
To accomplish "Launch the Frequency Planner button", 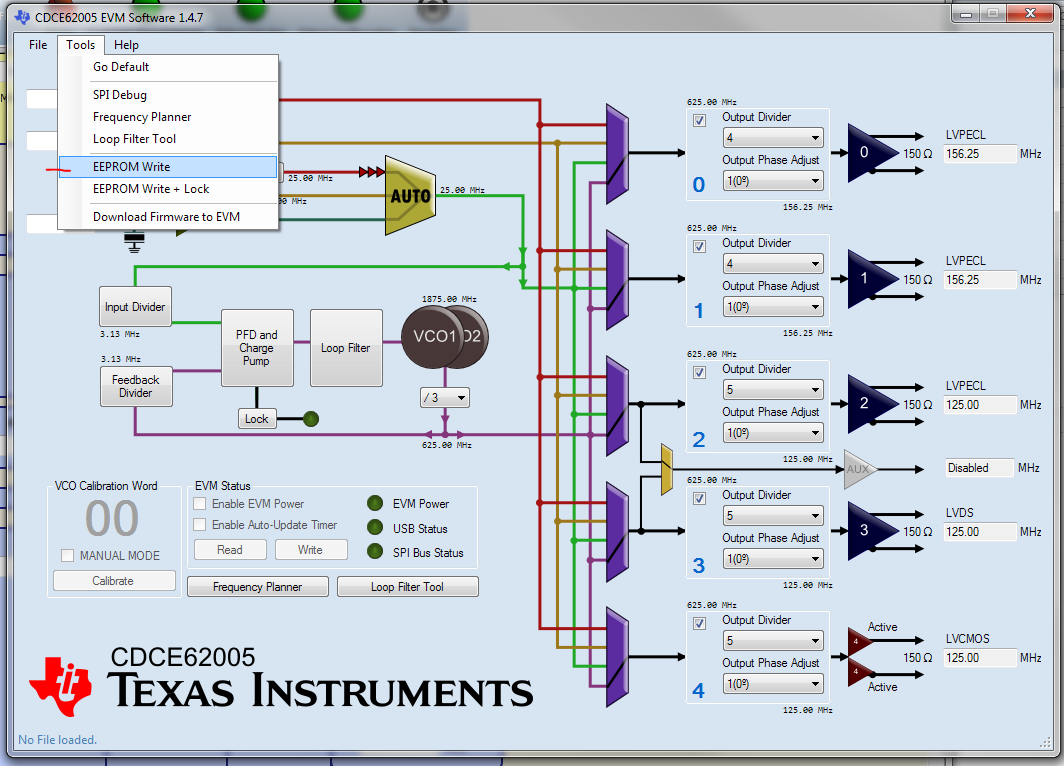I will coord(257,586).
